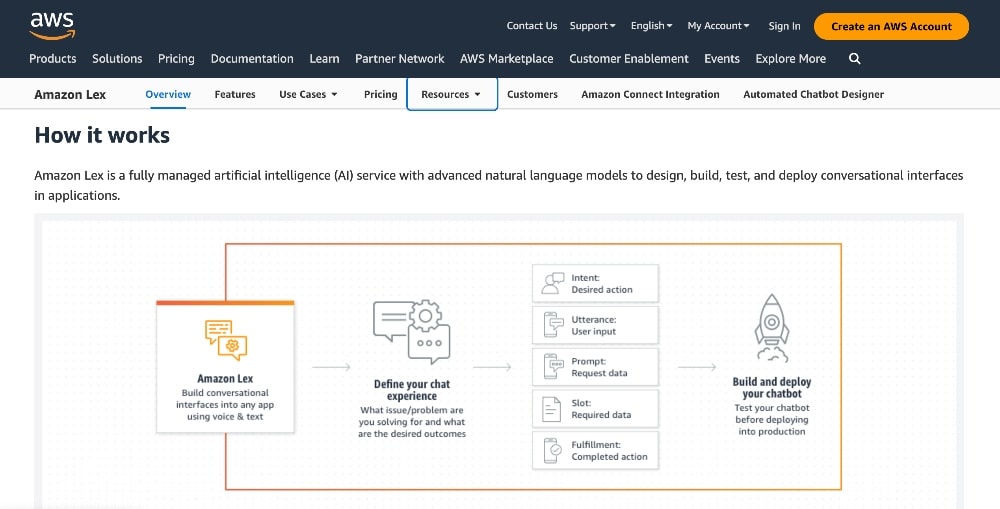
Task: Click "Define your chat experience" text
Action: (412, 390)
